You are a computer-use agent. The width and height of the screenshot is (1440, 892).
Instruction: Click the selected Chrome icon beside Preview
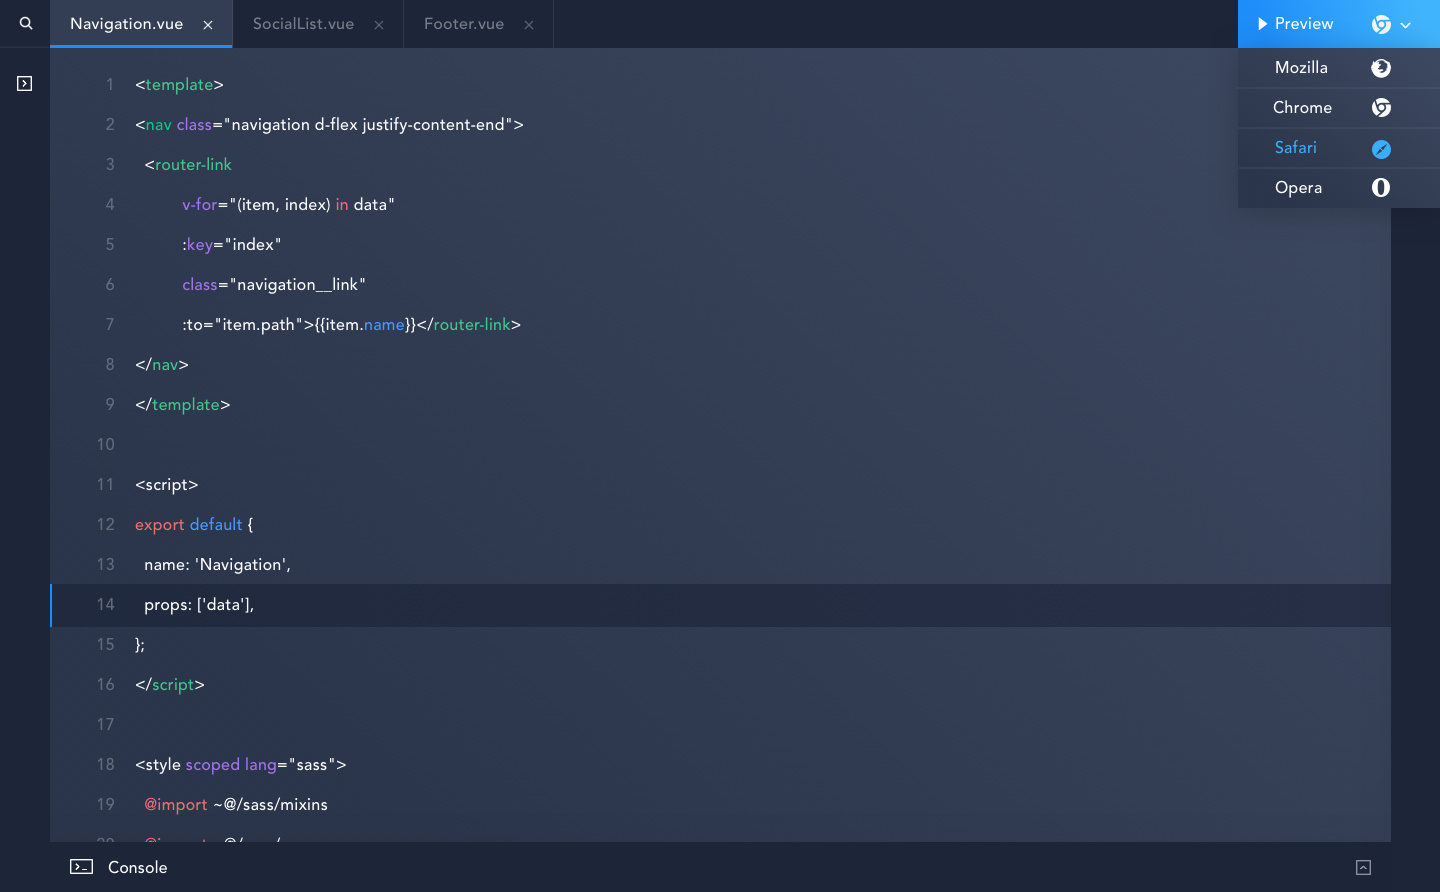point(1381,24)
